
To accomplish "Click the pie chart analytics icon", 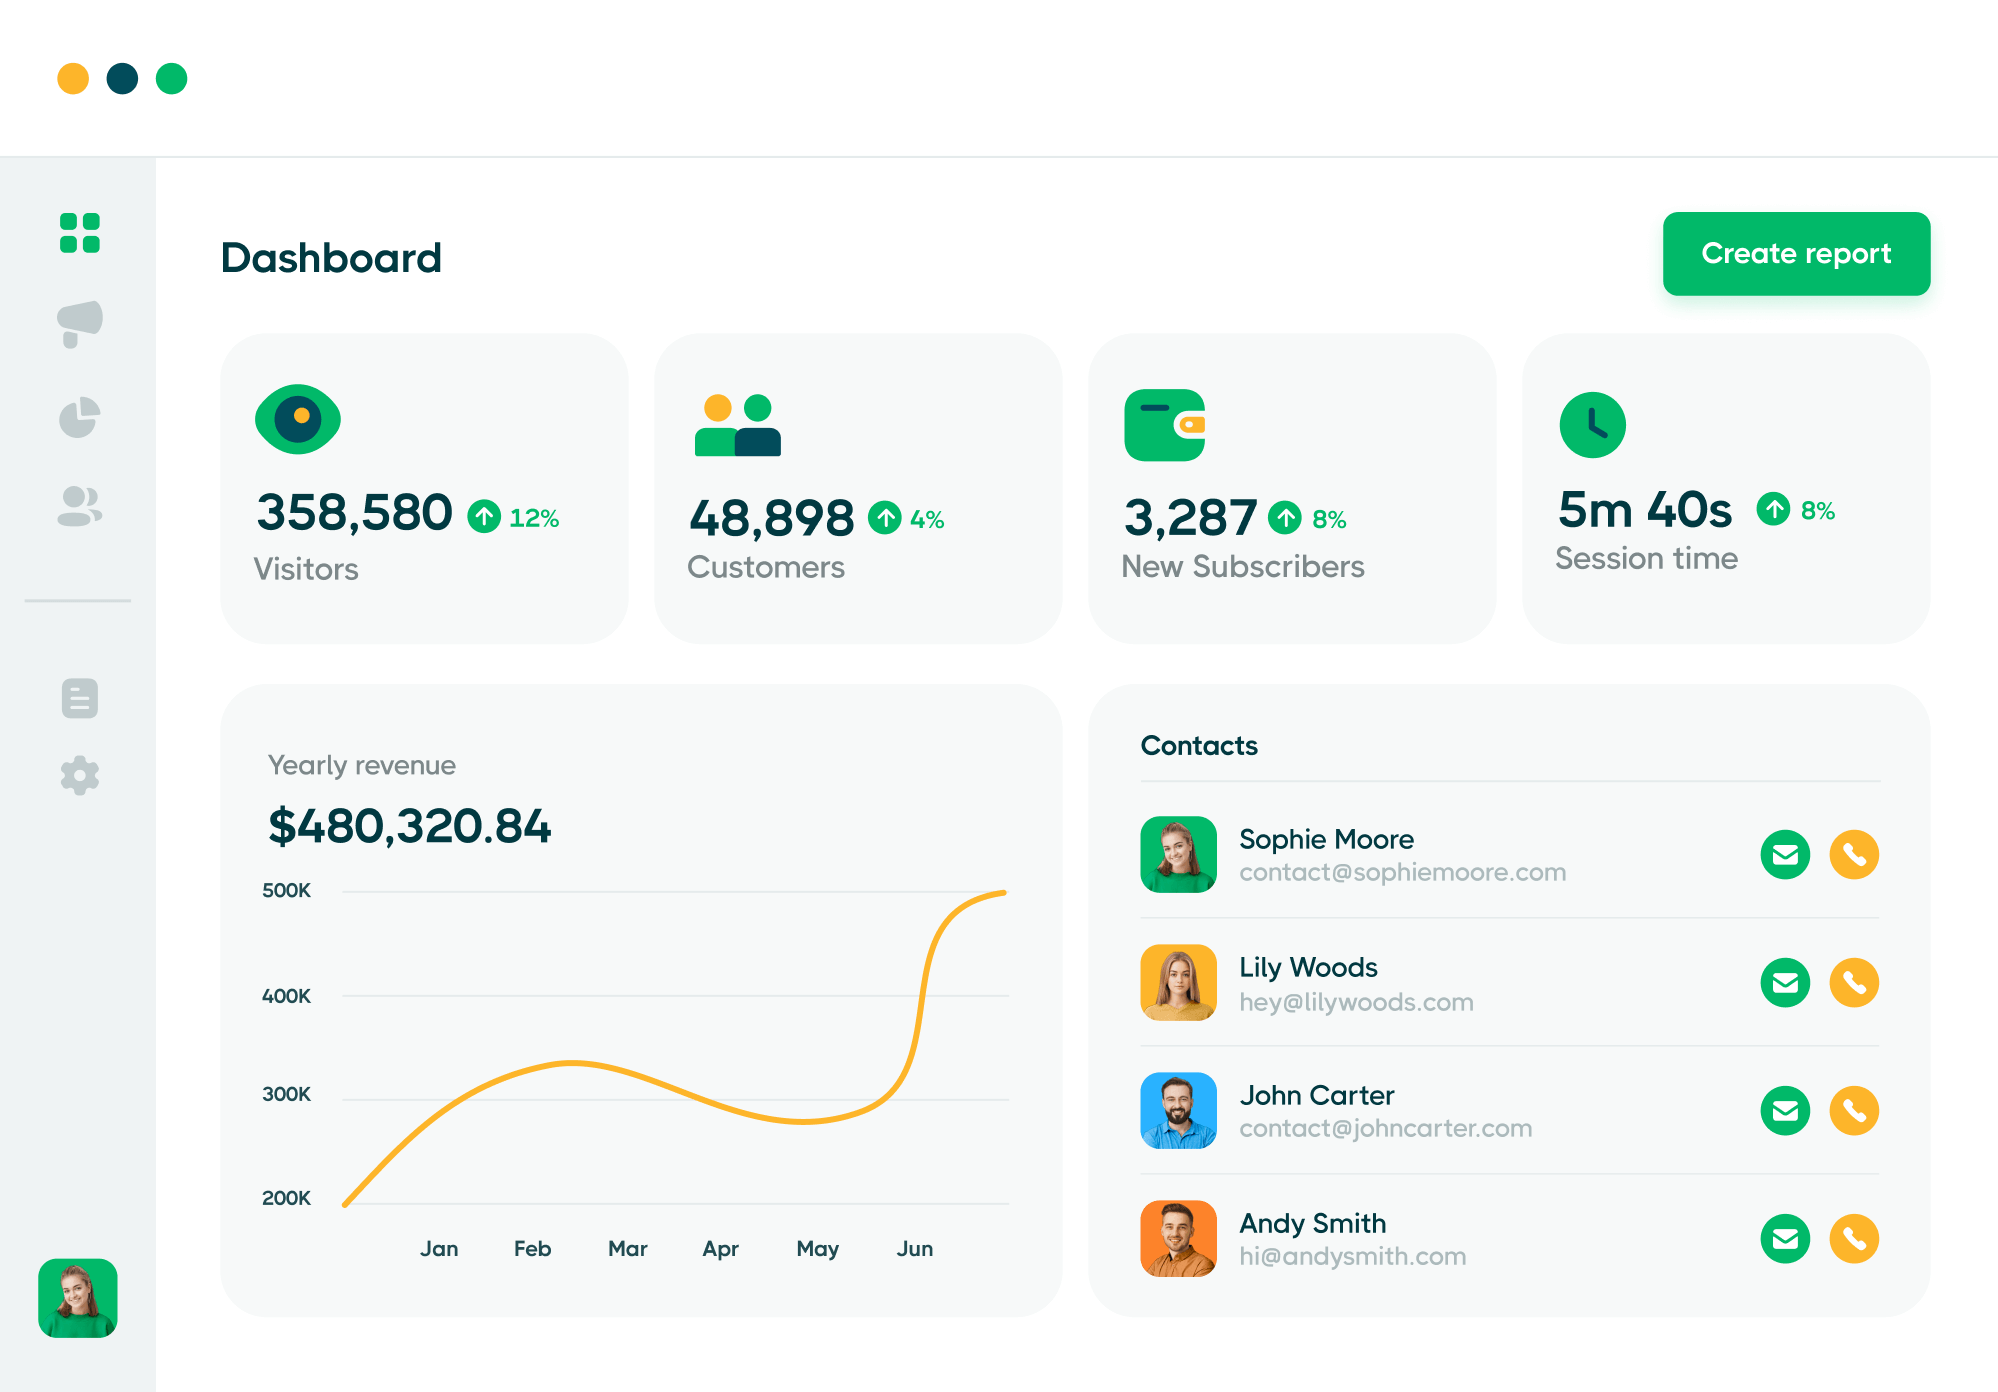I will tap(80, 417).
